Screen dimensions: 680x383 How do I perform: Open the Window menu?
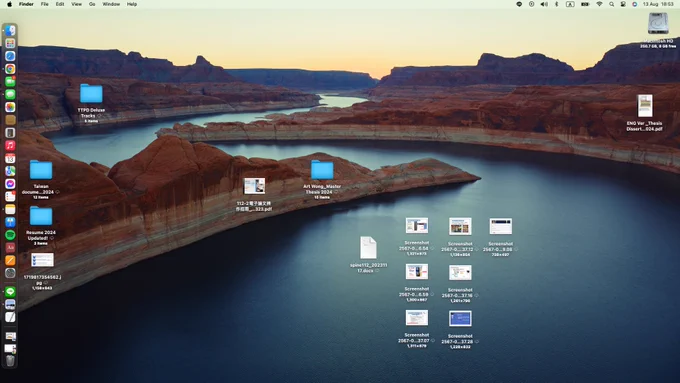[x=111, y=4]
